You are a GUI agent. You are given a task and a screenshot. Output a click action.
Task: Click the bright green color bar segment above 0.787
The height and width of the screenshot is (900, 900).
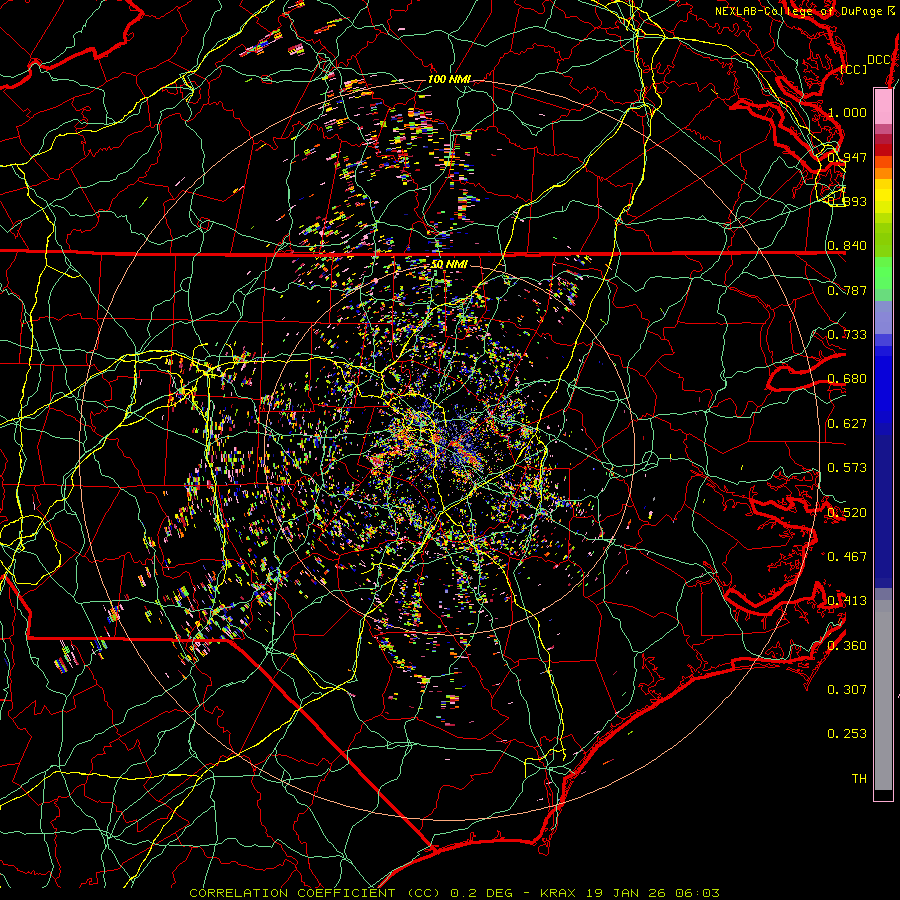click(x=883, y=273)
